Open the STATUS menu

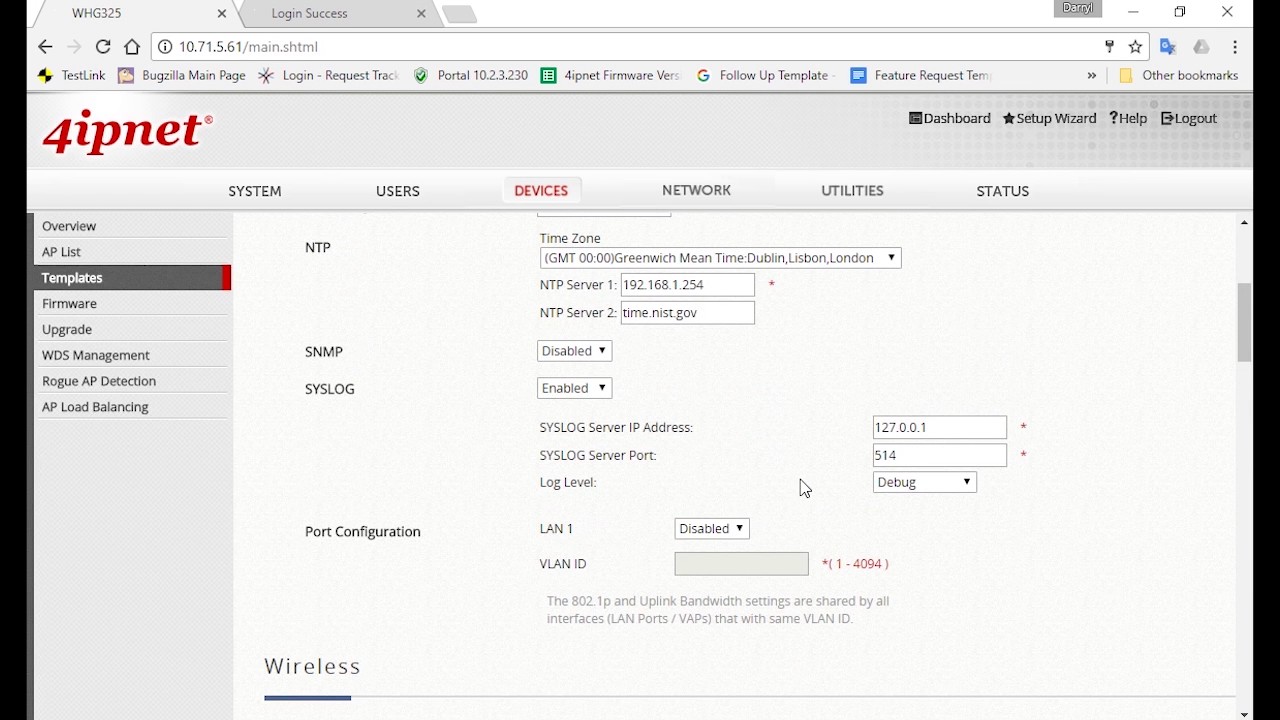point(1002,191)
